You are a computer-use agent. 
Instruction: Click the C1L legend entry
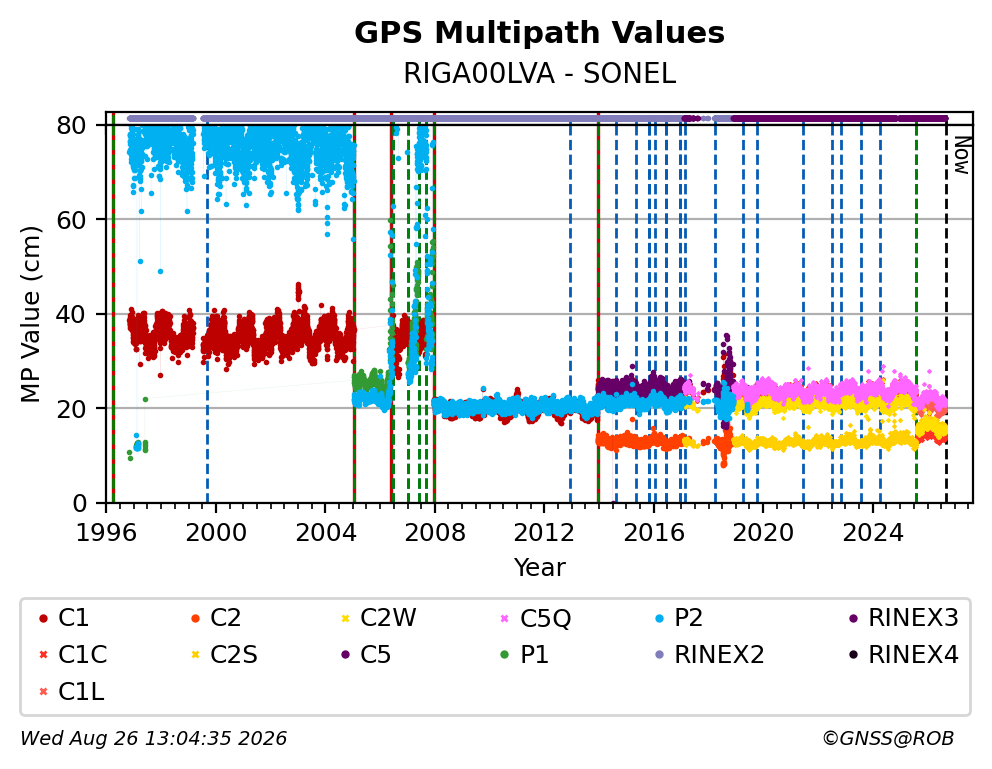click(71, 692)
